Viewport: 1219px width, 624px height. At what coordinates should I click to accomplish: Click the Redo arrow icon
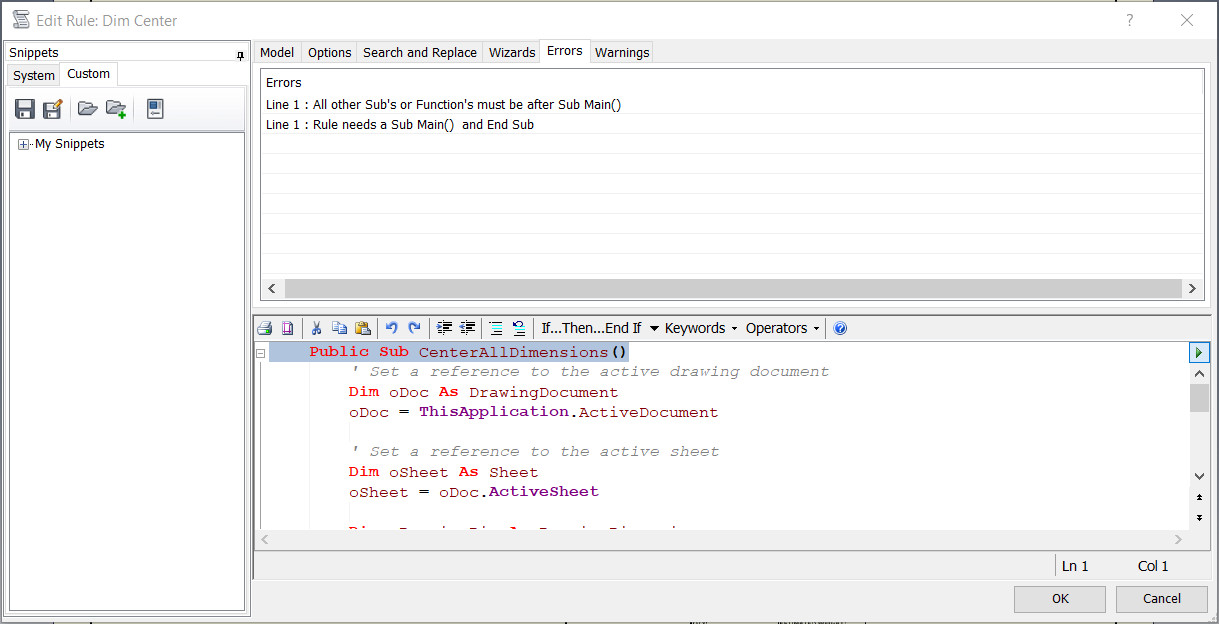point(415,328)
